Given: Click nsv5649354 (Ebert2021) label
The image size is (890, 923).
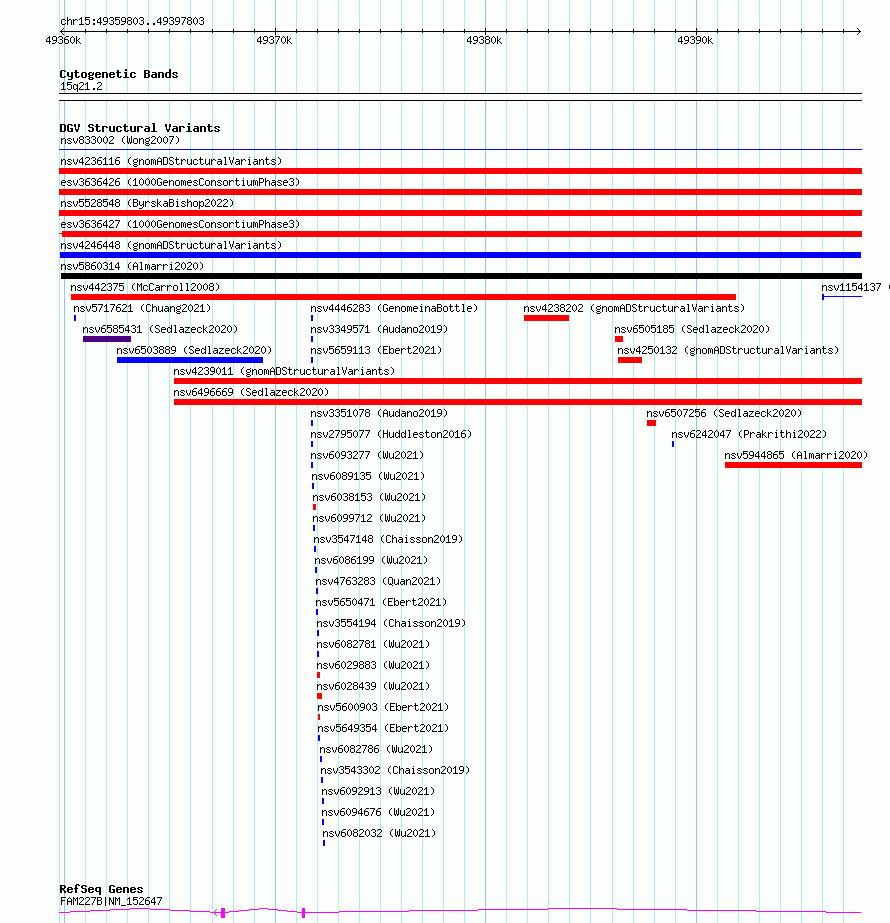Looking at the screenshot, I should (x=383, y=728).
